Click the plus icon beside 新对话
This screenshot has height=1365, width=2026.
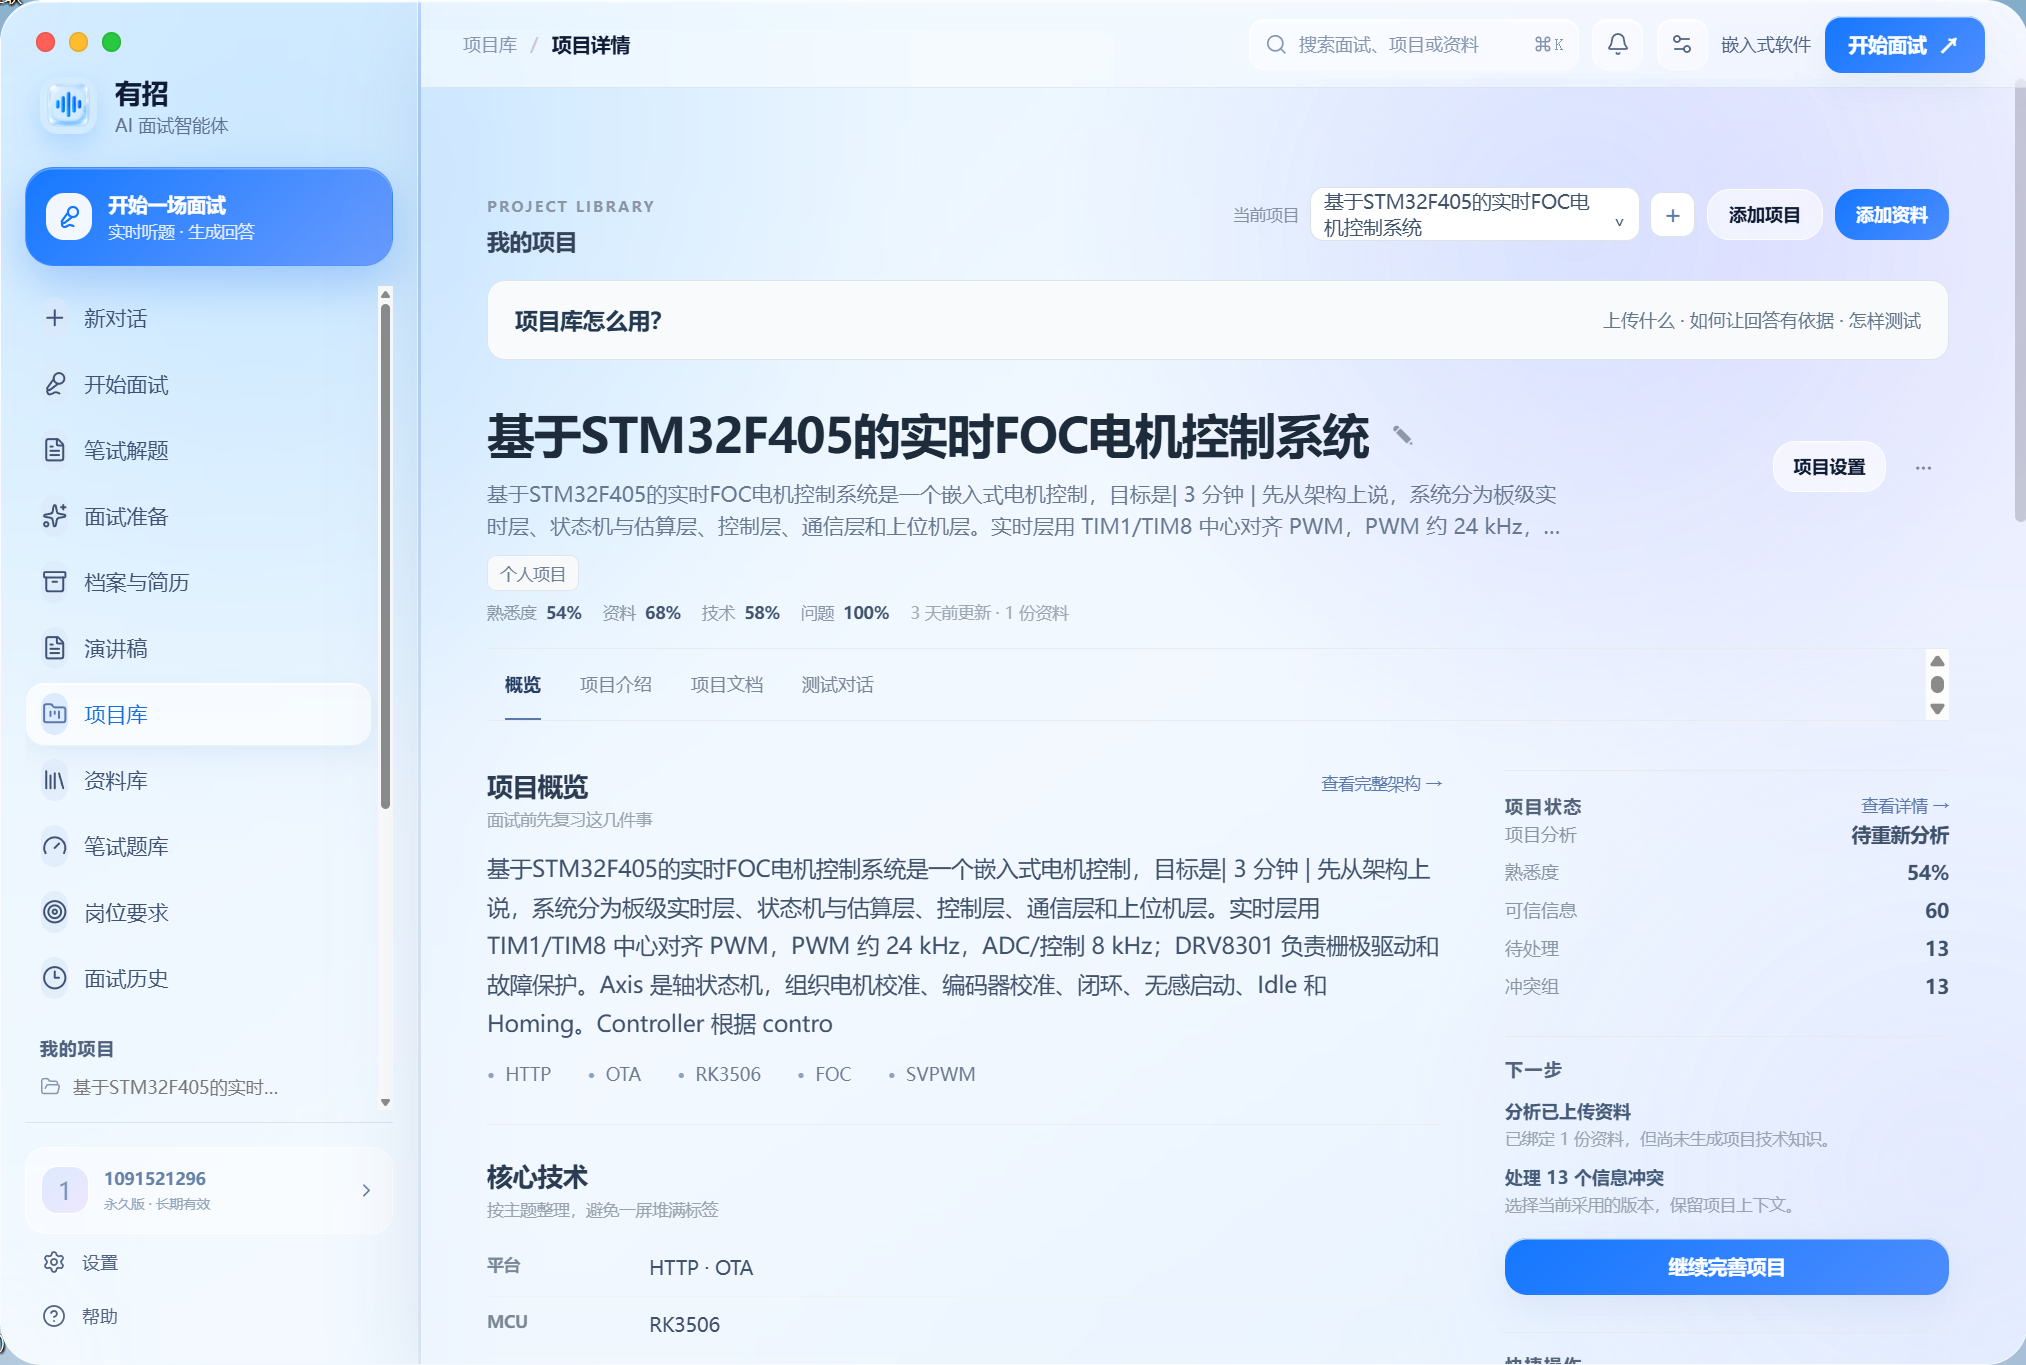point(55,318)
